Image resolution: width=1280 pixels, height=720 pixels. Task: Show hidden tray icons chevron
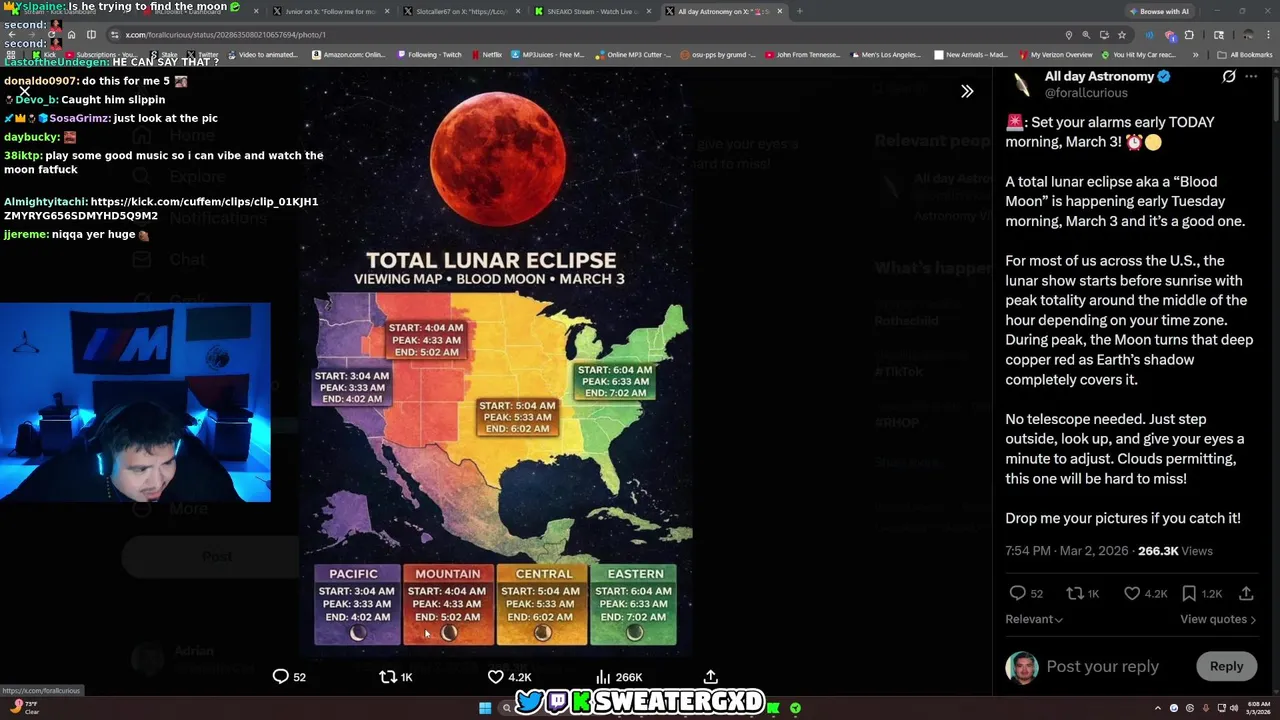point(1158,708)
